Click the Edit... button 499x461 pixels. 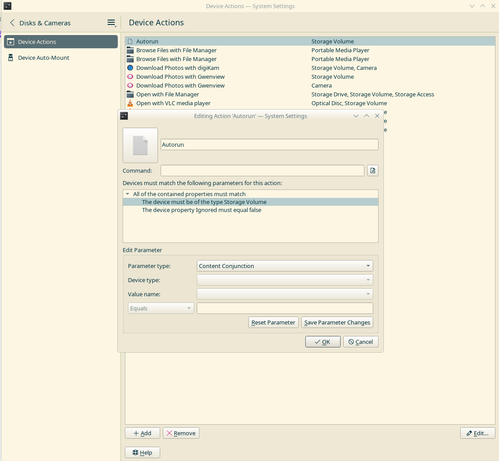pyautogui.click(x=478, y=433)
